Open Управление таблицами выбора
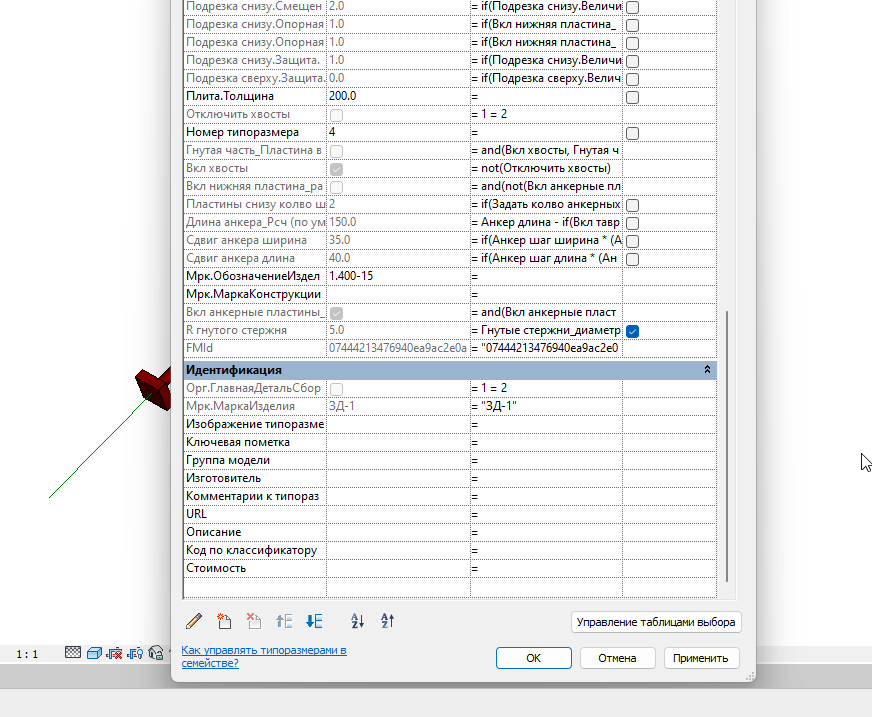The width and height of the screenshot is (872, 717). point(656,622)
